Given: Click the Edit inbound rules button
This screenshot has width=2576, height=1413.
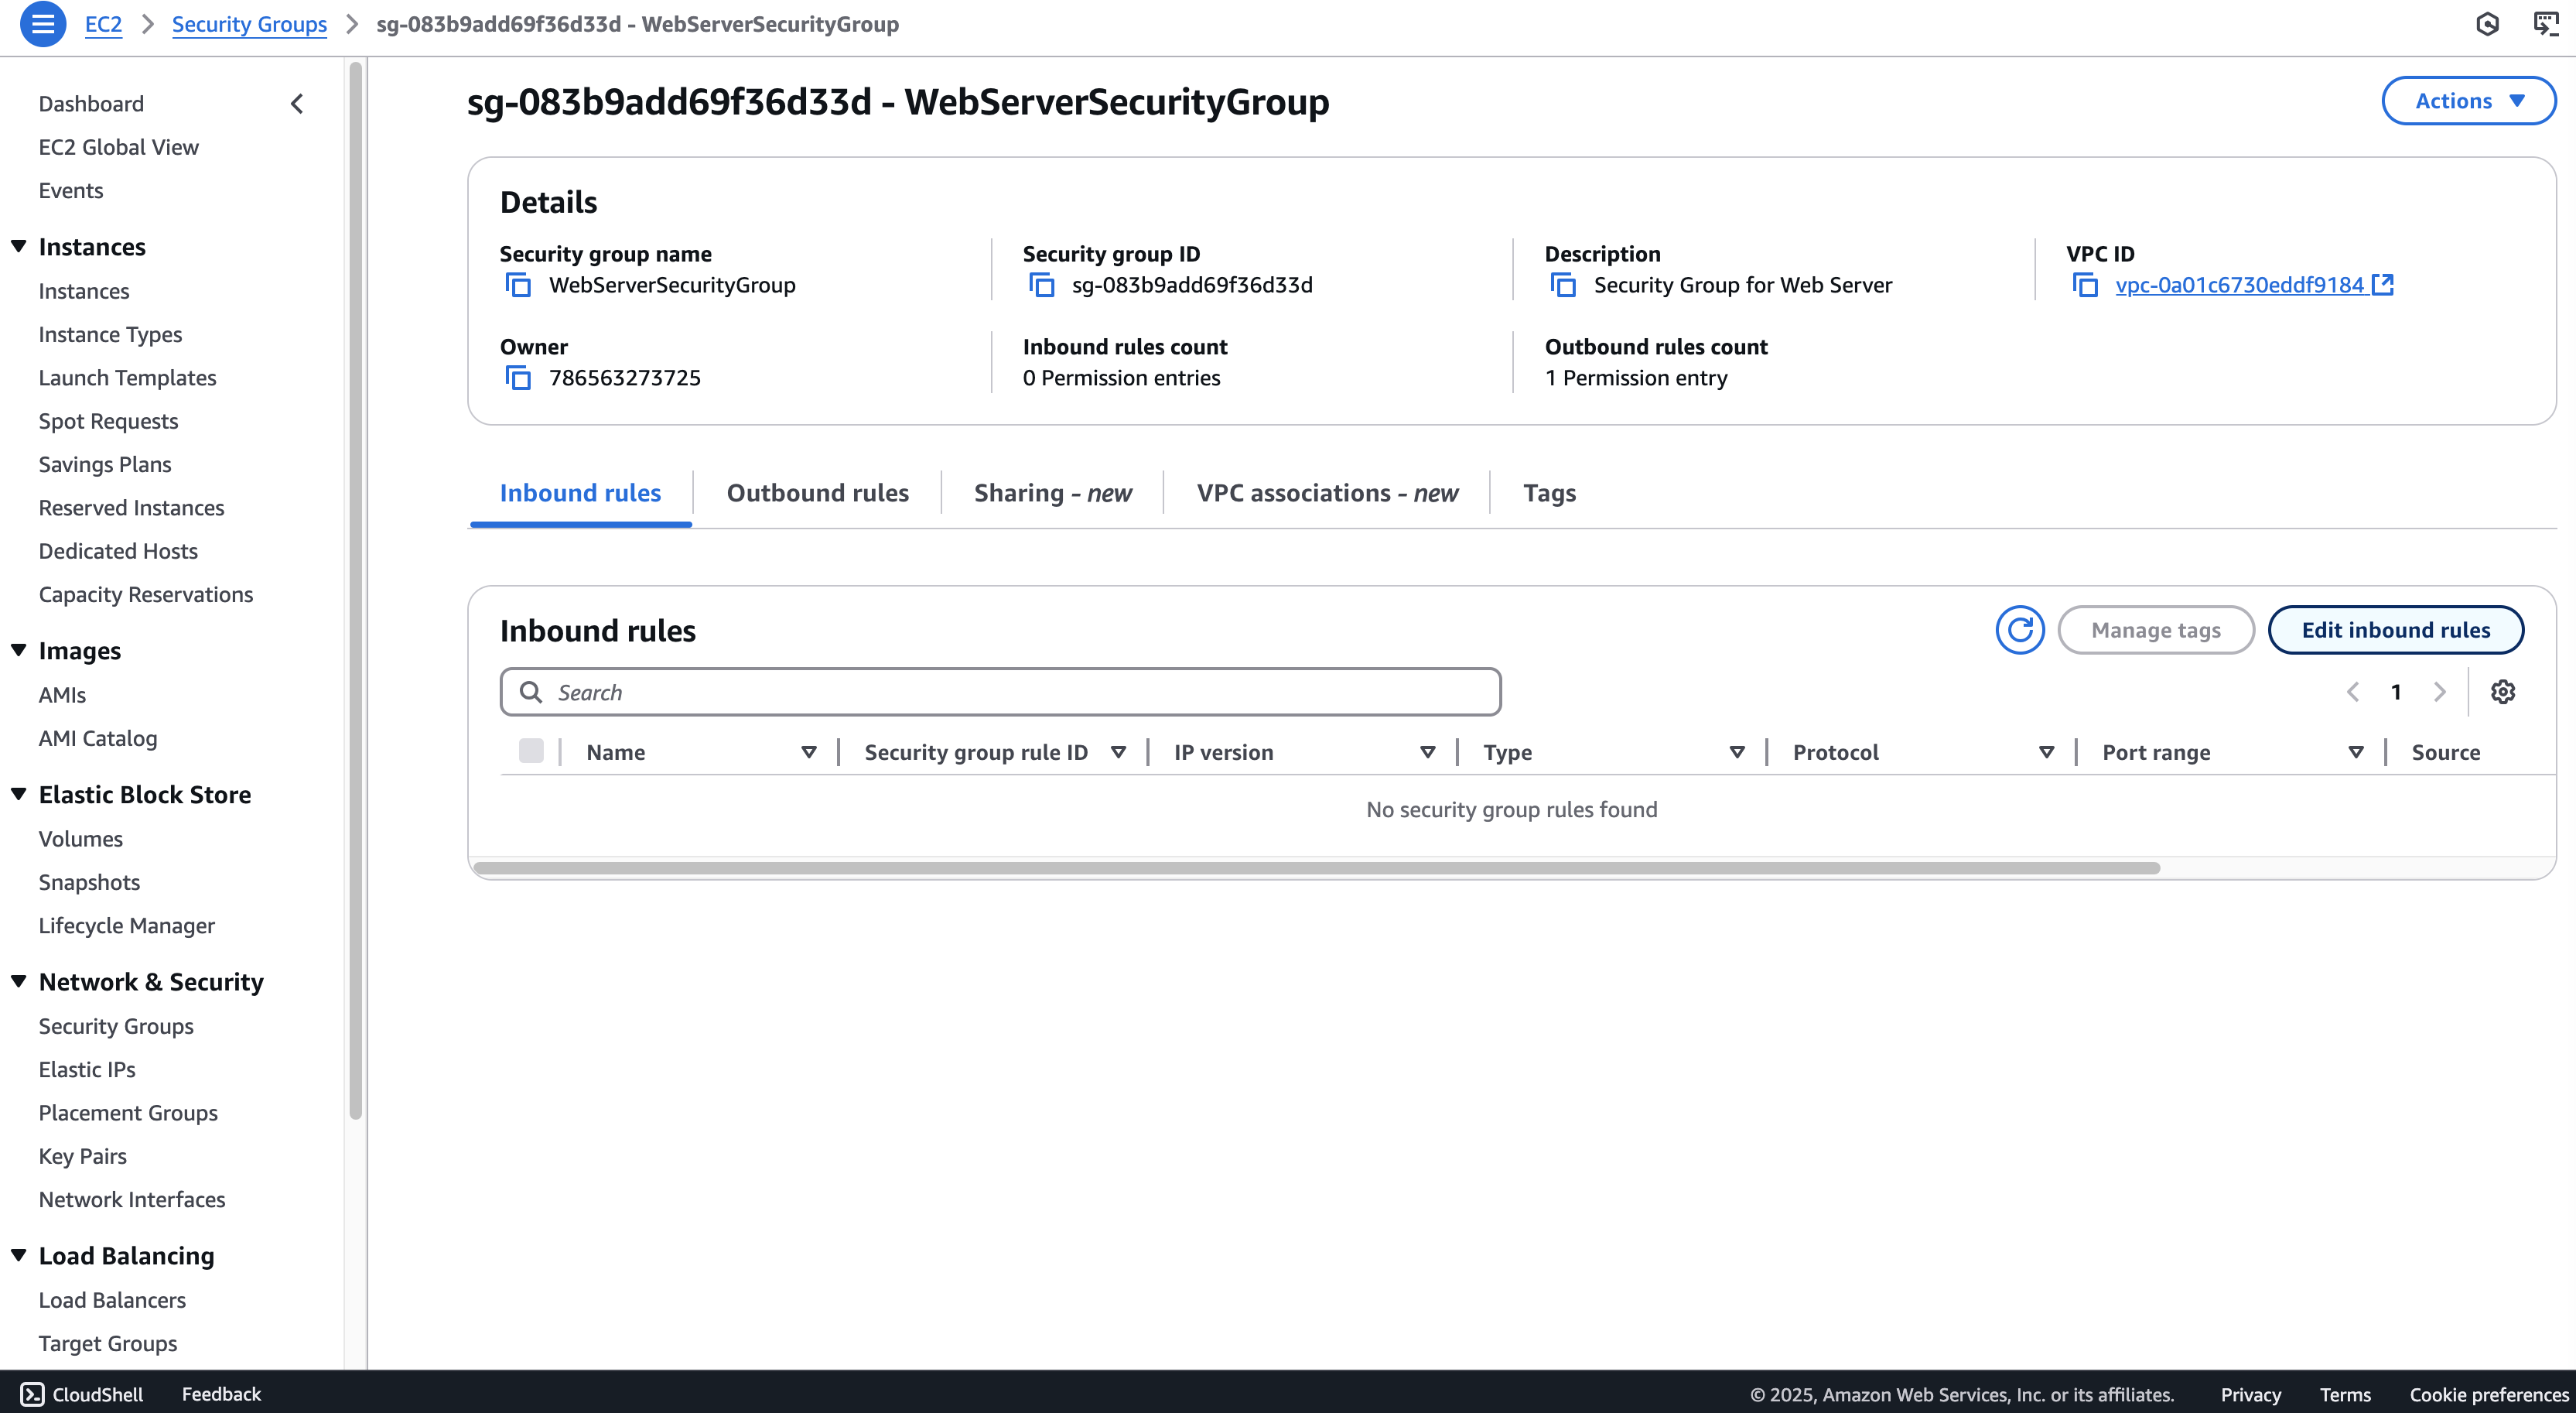Looking at the screenshot, I should (x=2396, y=630).
